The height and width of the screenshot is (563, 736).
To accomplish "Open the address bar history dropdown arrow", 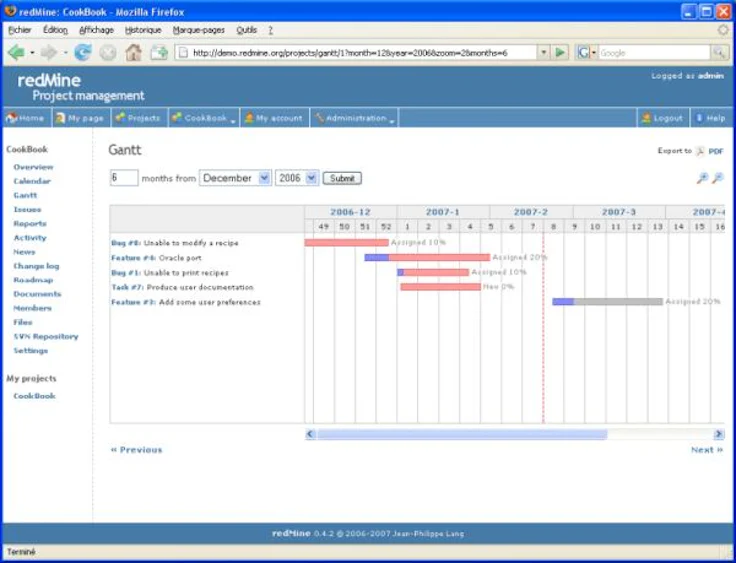I will pos(543,52).
